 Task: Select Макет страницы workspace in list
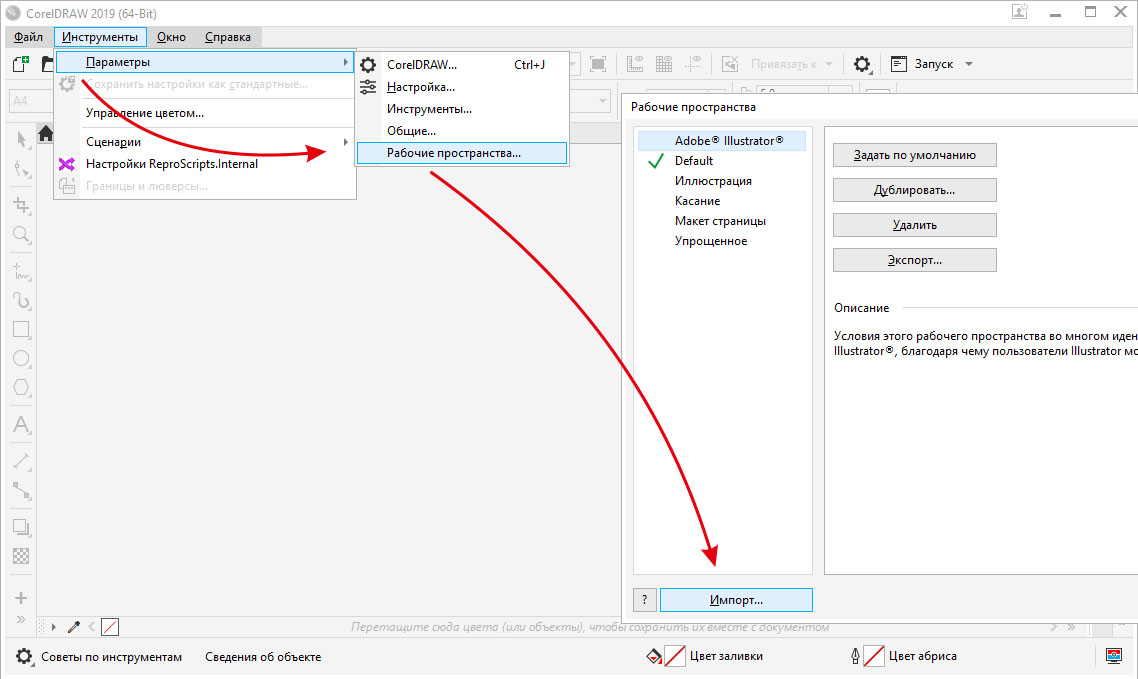[722, 221]
